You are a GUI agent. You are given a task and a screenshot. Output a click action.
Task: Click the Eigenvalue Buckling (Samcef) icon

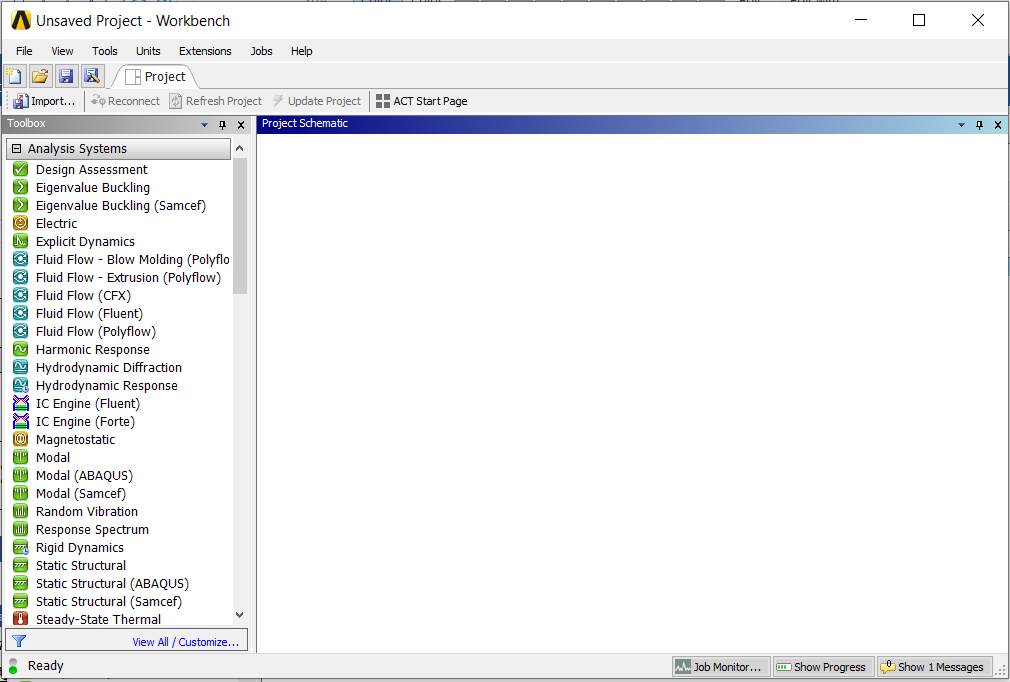pyautogui.click(x=21, y=205)
